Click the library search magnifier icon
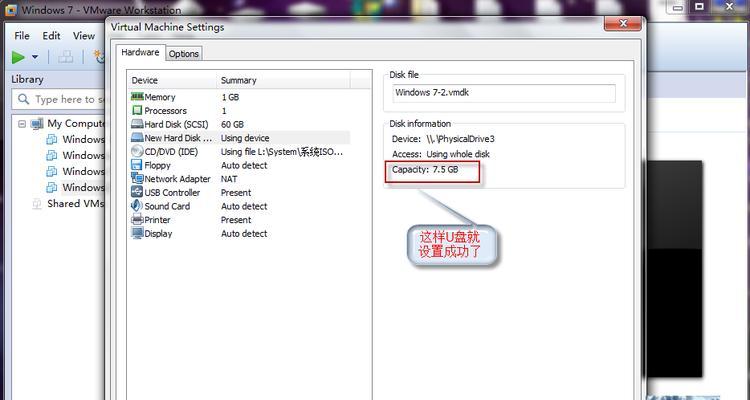 click(x=23, y=99)
